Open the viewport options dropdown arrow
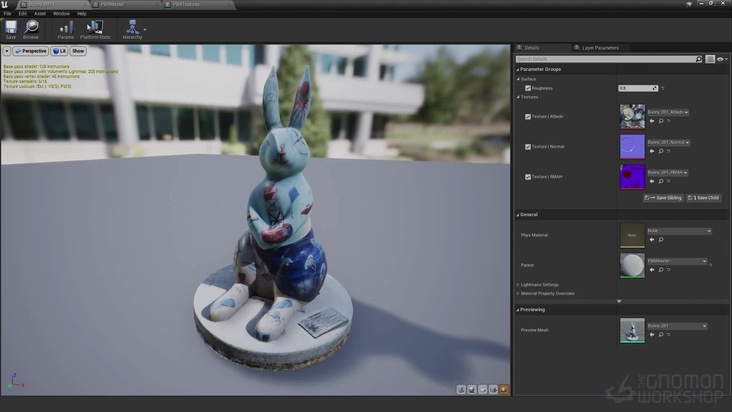This screenshot has width=732, height=412. [x=7, y=51]
